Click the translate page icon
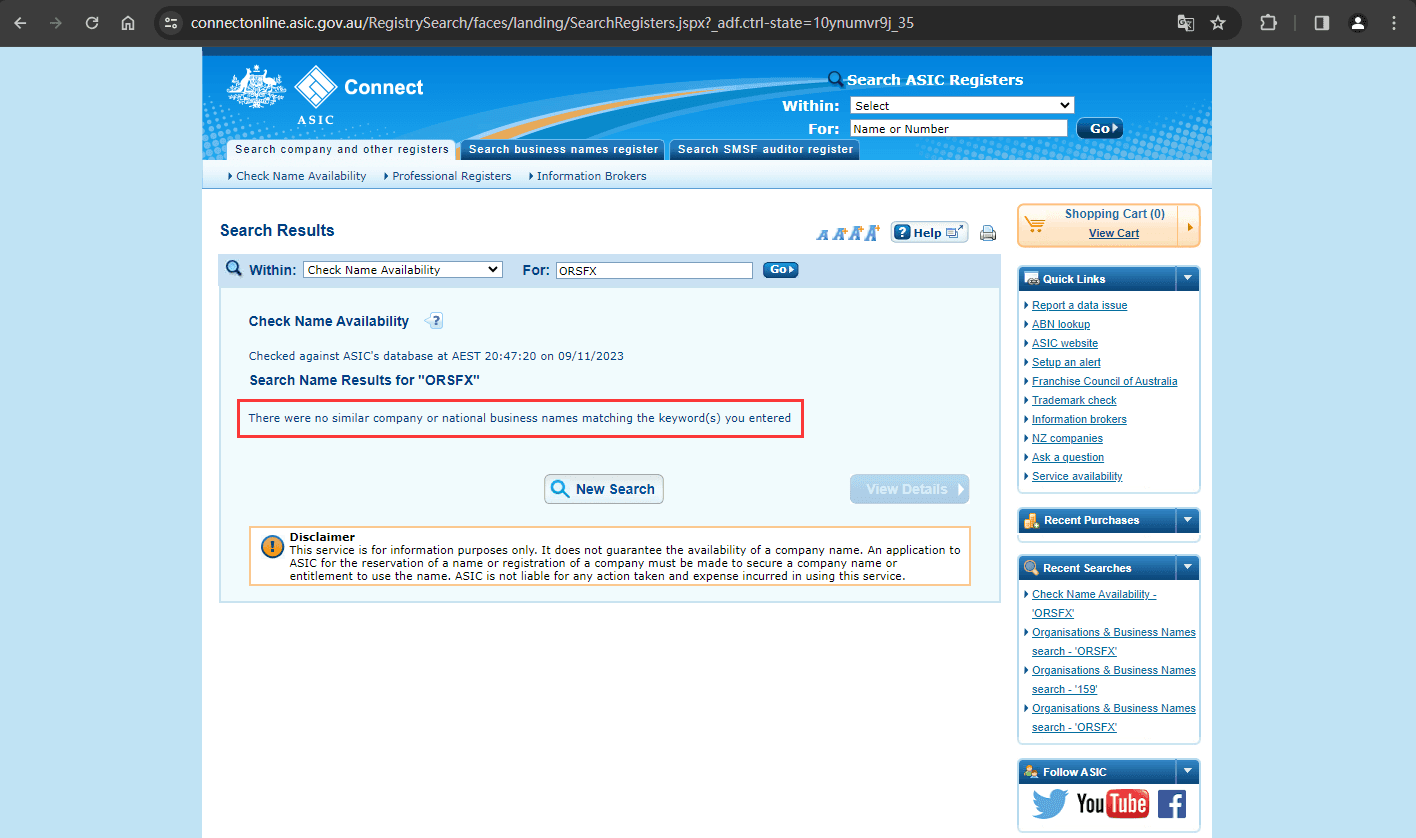This screenshot has height=838, width=1416. [1185, 22]
